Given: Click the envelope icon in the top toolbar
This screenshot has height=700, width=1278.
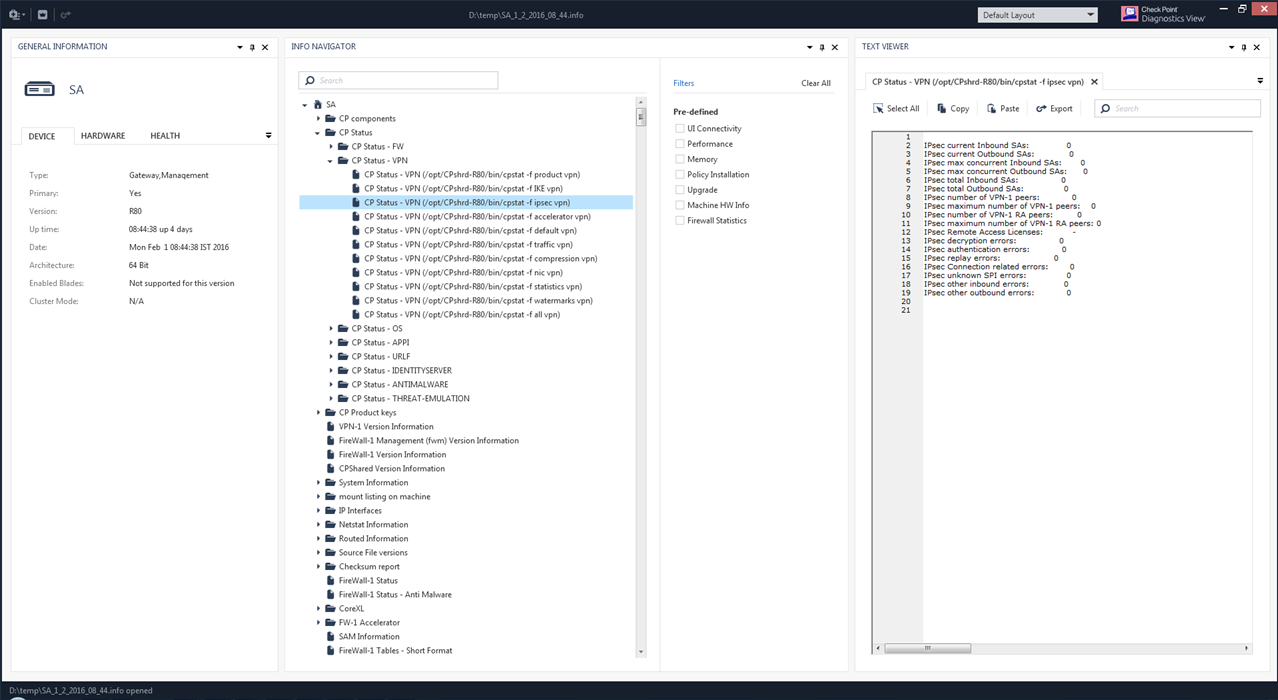Looking at the screenshot, I should 42,15.
